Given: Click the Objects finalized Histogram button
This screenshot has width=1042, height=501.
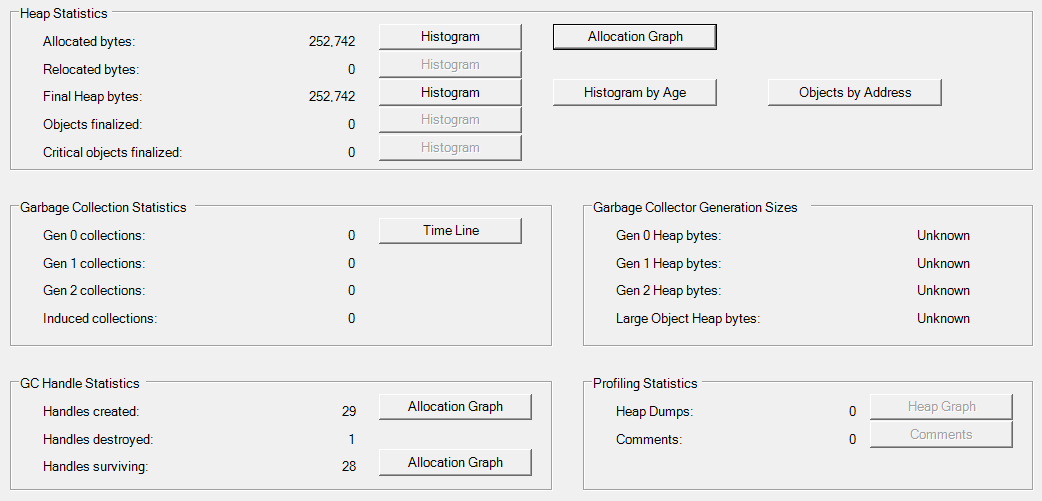Looking at the screenshot, I should click(450, 120).
